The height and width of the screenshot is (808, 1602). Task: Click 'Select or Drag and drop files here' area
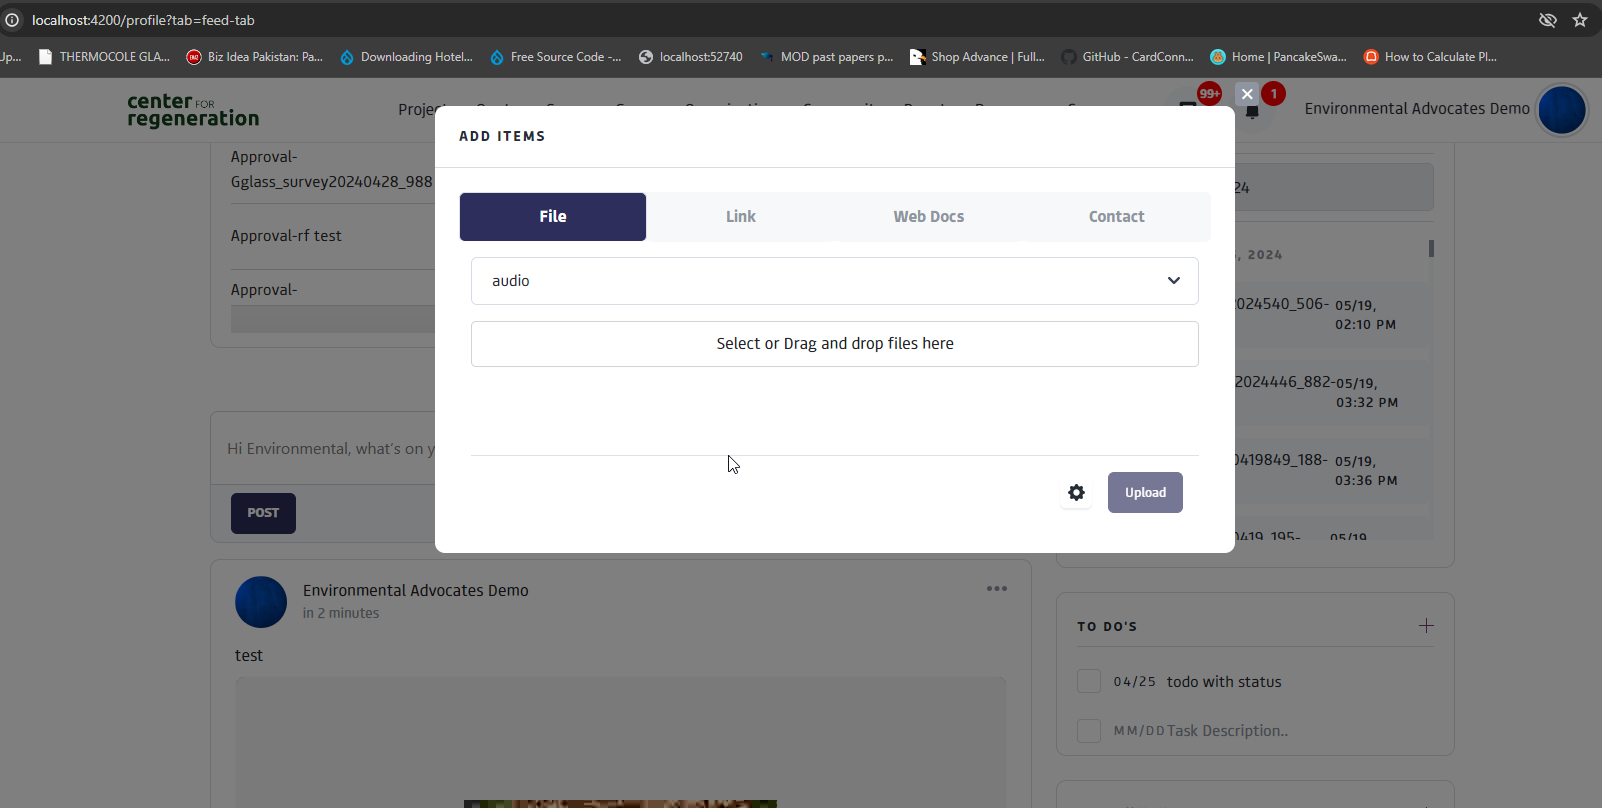pos(834,344)
